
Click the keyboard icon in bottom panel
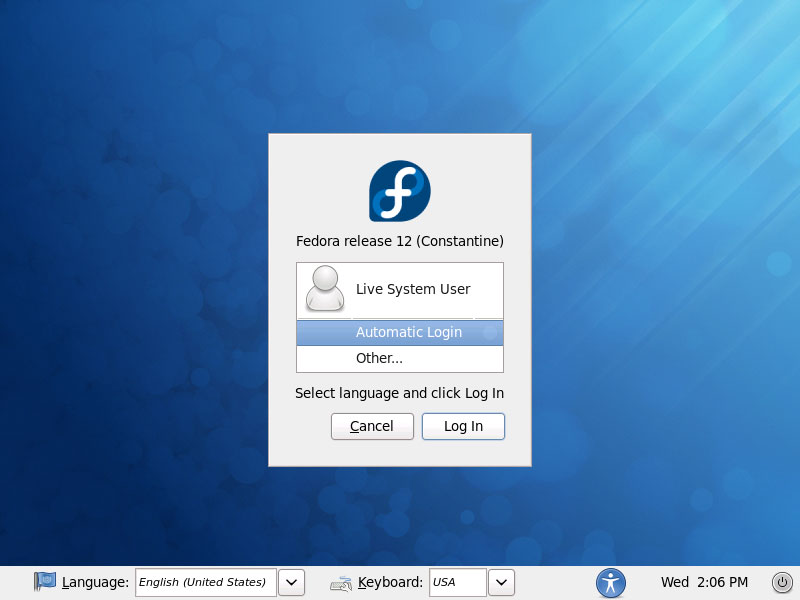click(341, 583)
